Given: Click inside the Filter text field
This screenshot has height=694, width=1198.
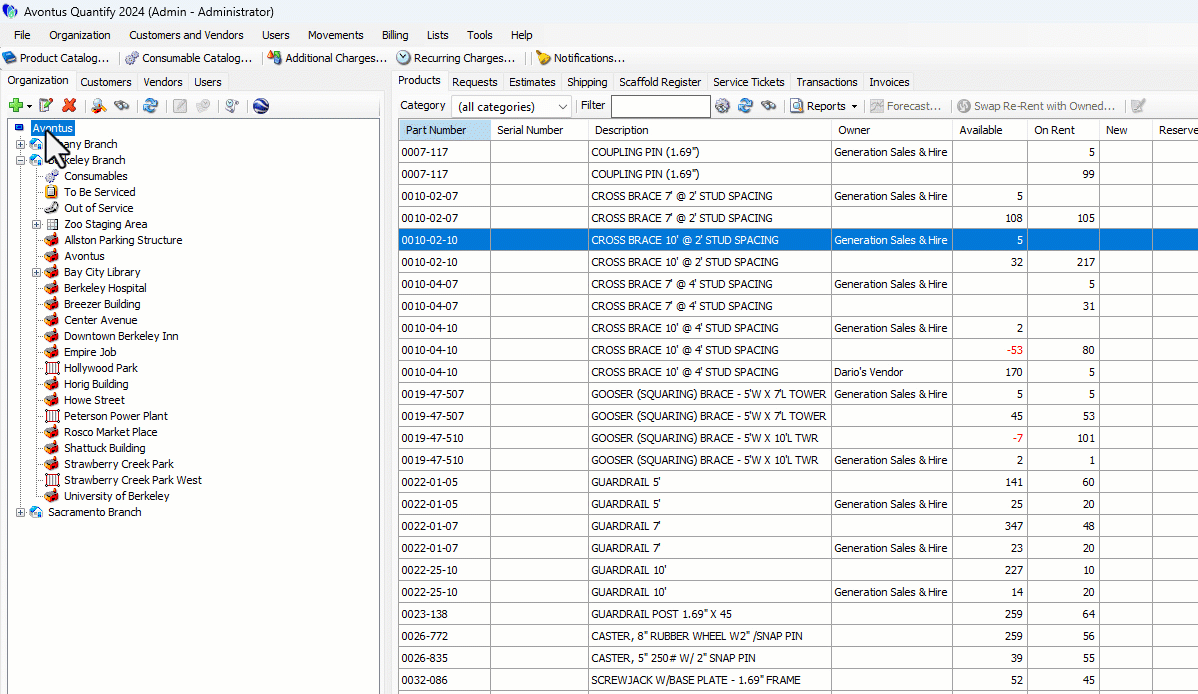Looking at the screenshot, I should [660, 106].
